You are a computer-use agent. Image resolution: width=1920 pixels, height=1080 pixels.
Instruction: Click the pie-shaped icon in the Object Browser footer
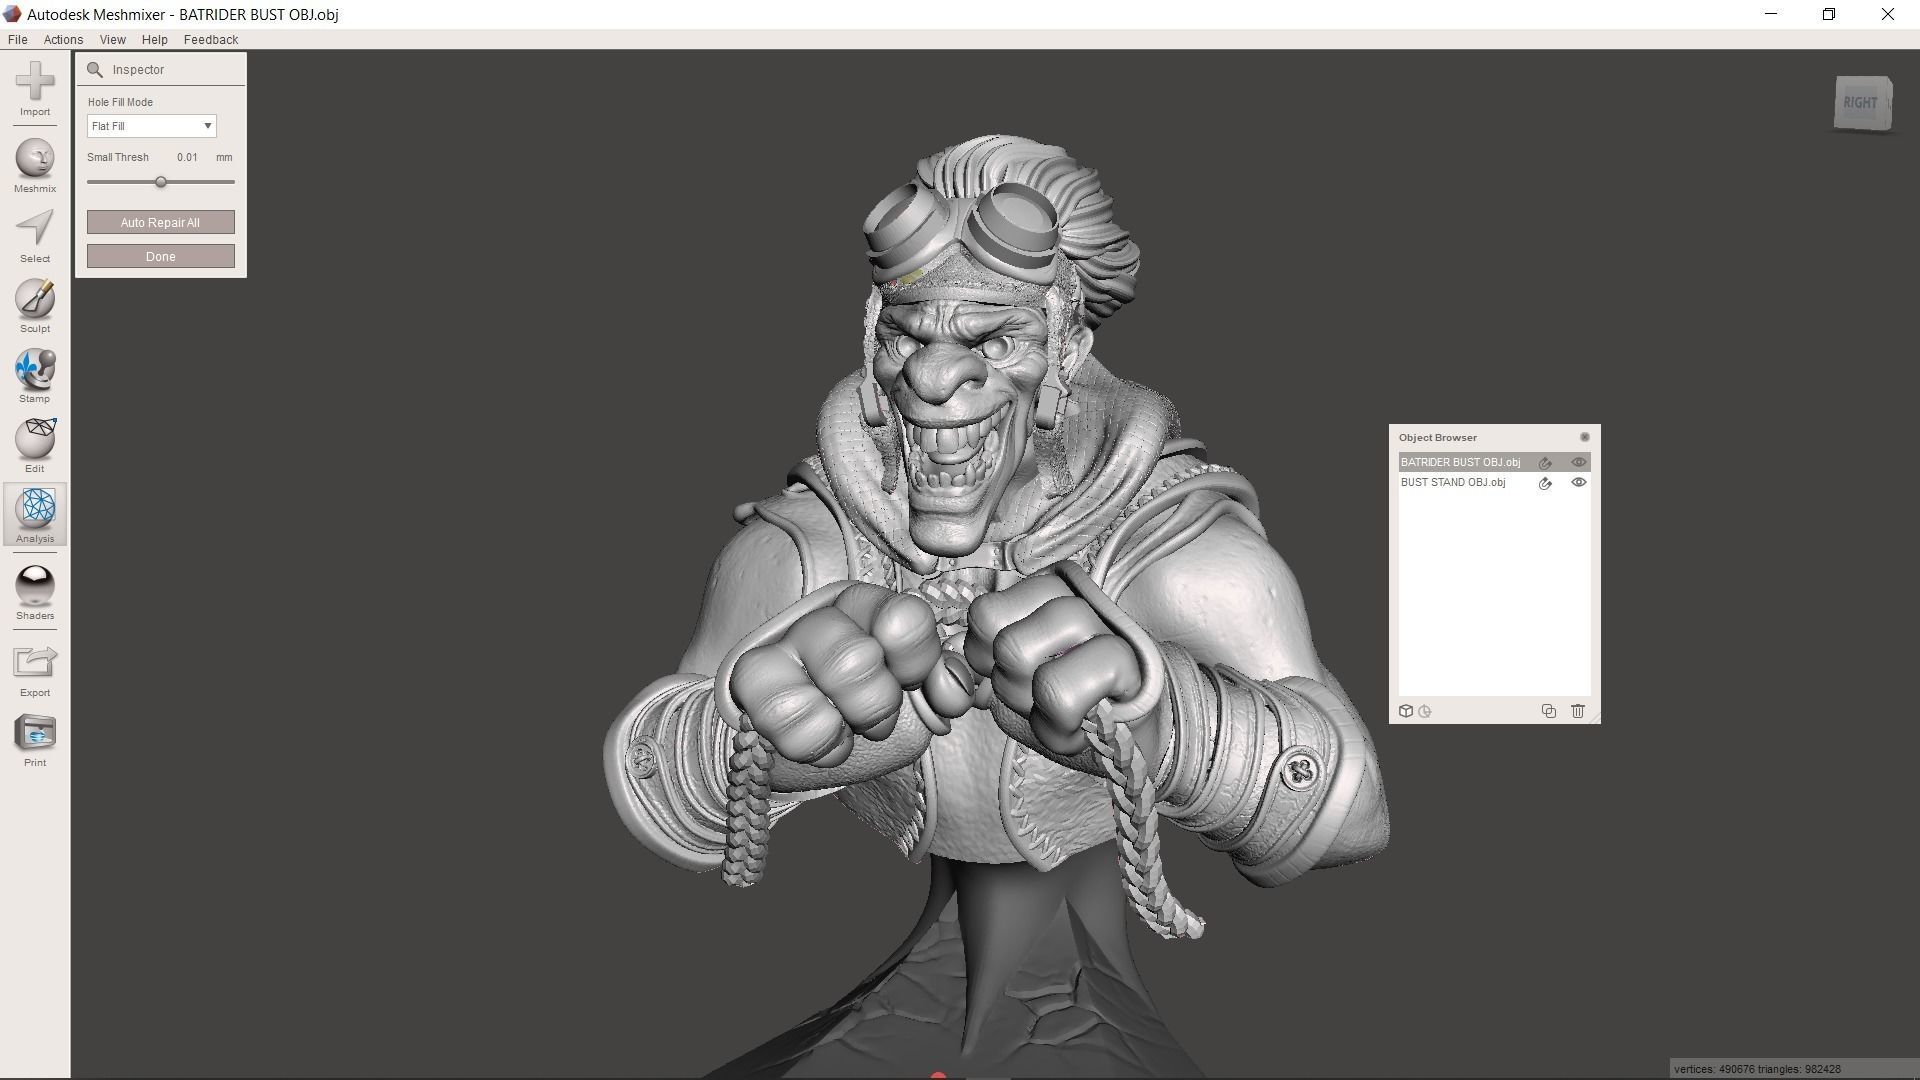pyautogui.click(x=1425, y=711)
